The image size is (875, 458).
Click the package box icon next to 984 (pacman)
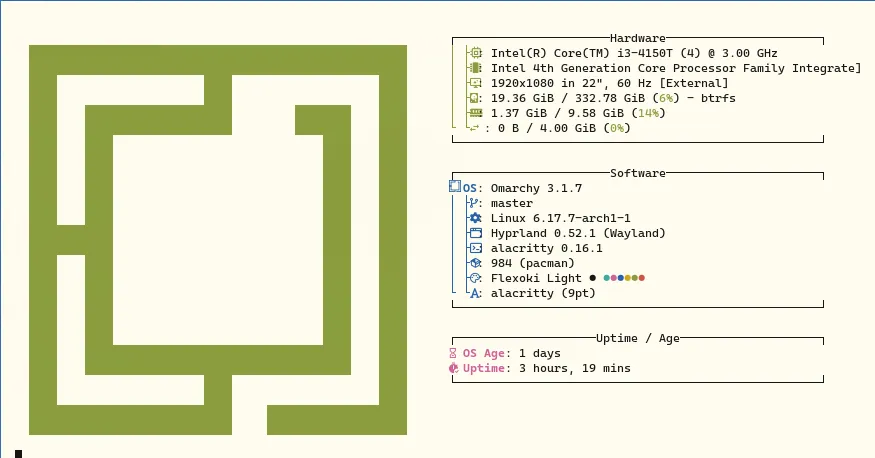coord(475,263)
